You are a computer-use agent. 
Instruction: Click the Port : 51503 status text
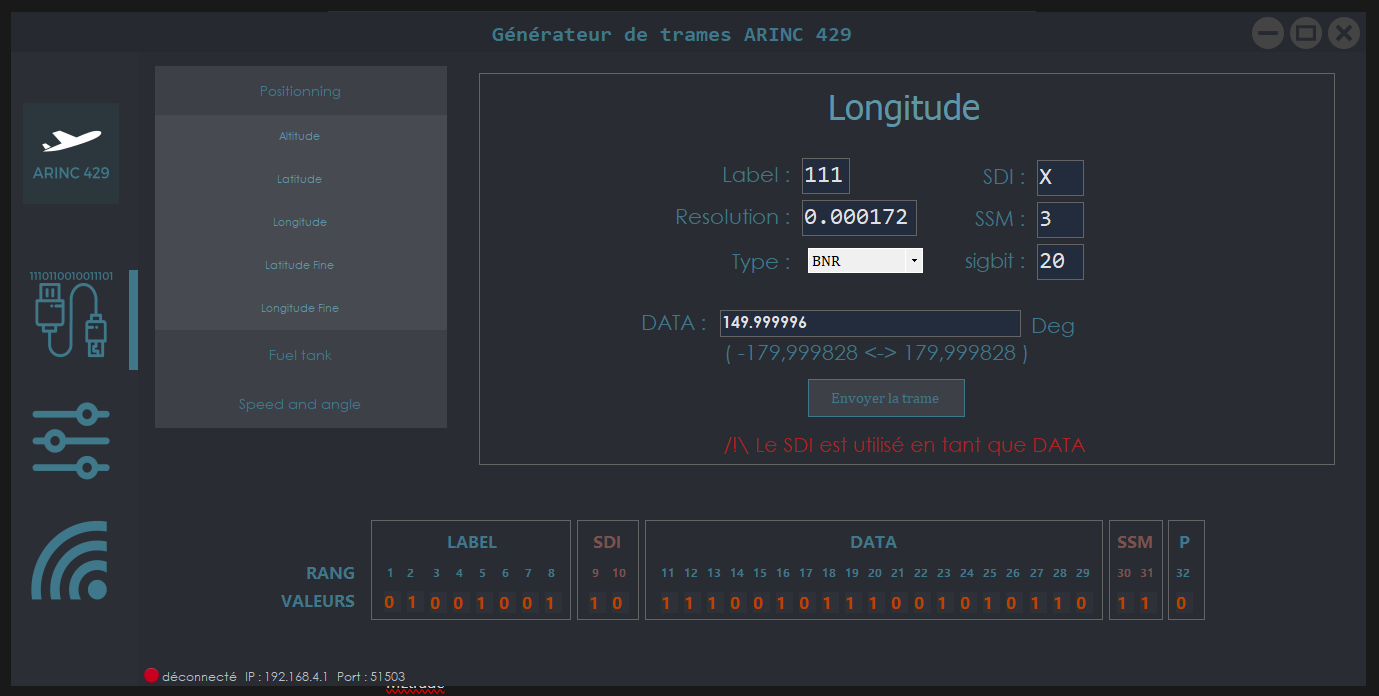coord(371,677)
